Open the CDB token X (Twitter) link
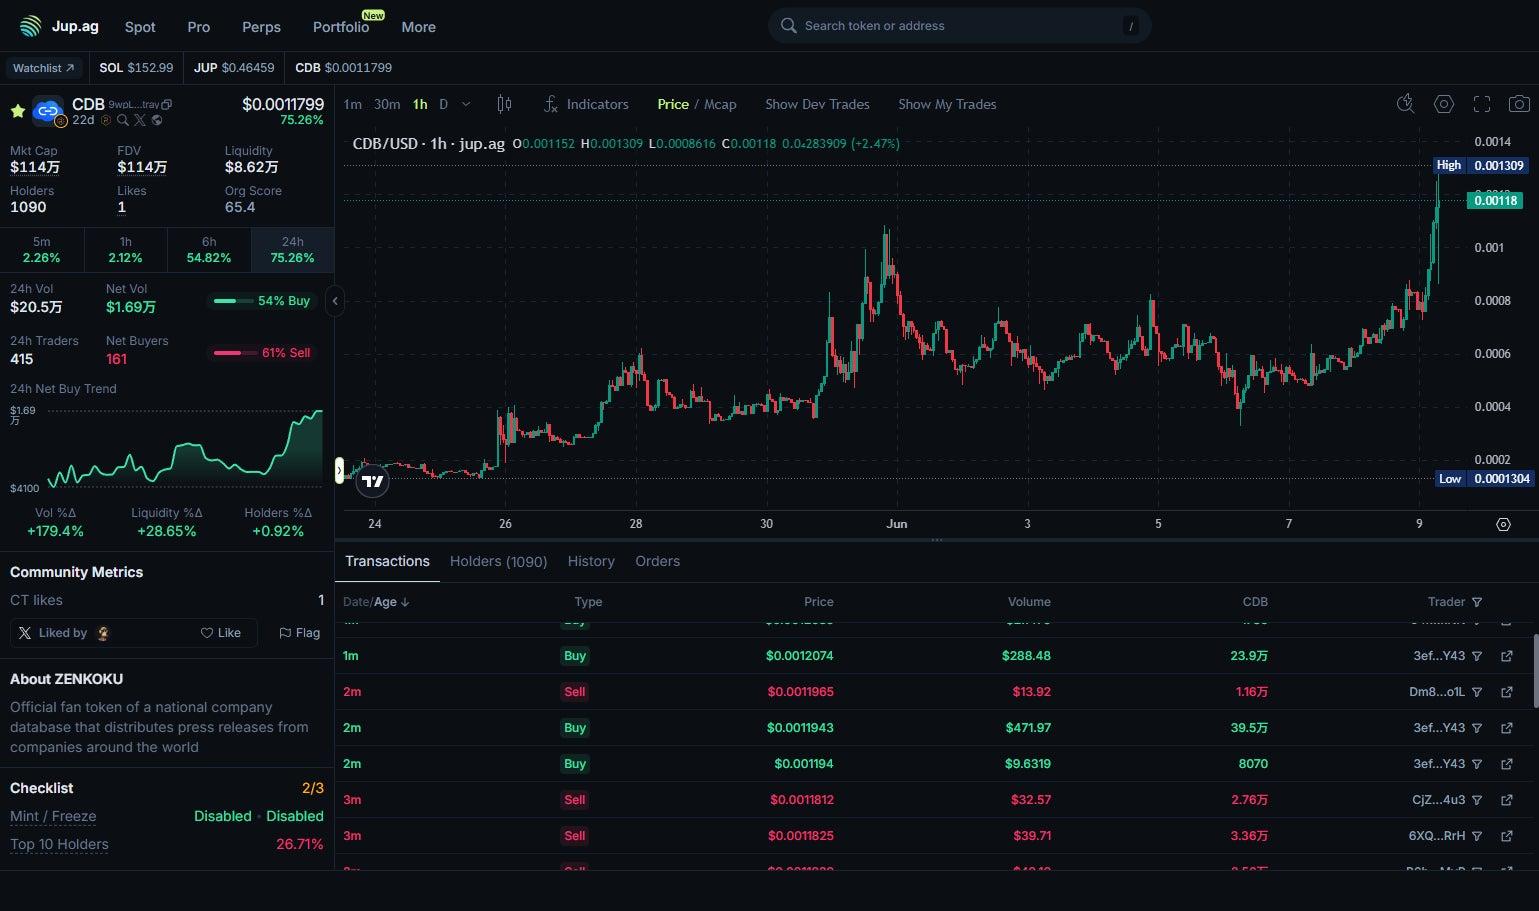 coord(140,120)
